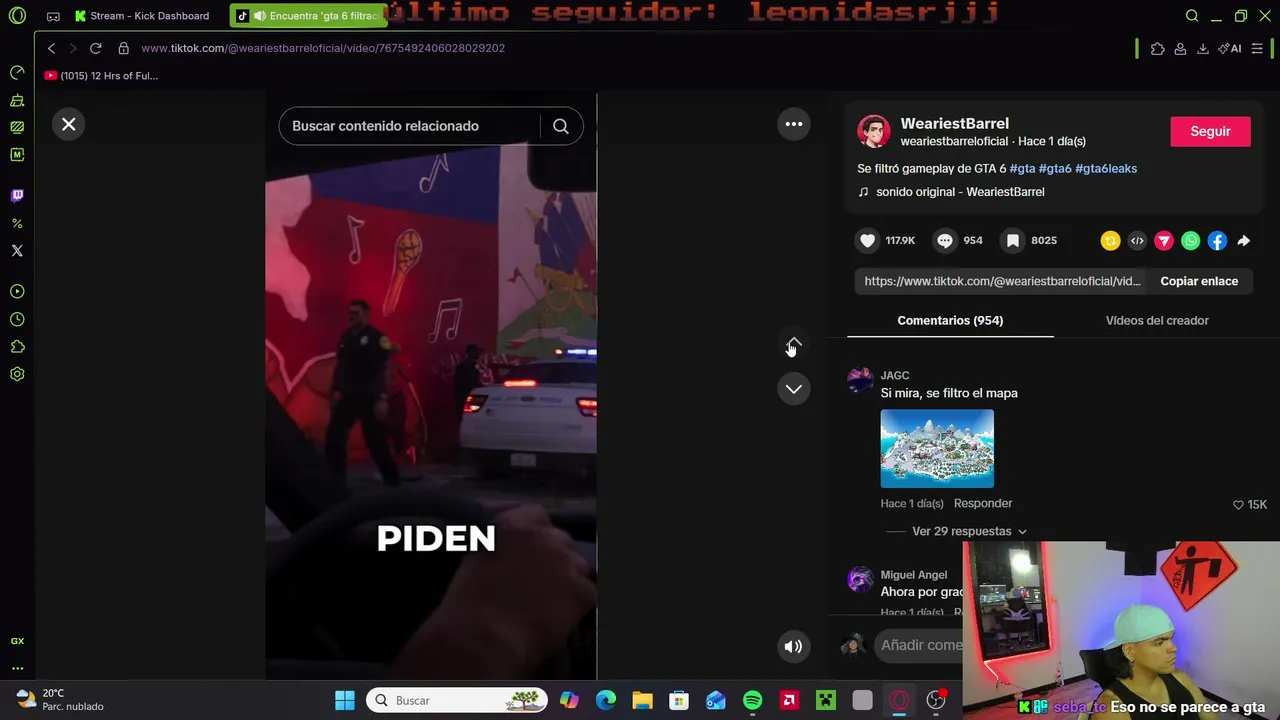1280x720 pixels.
Task: Mute the video with the speaker icon
Action: pyautogui.click(x=793, y=646)
